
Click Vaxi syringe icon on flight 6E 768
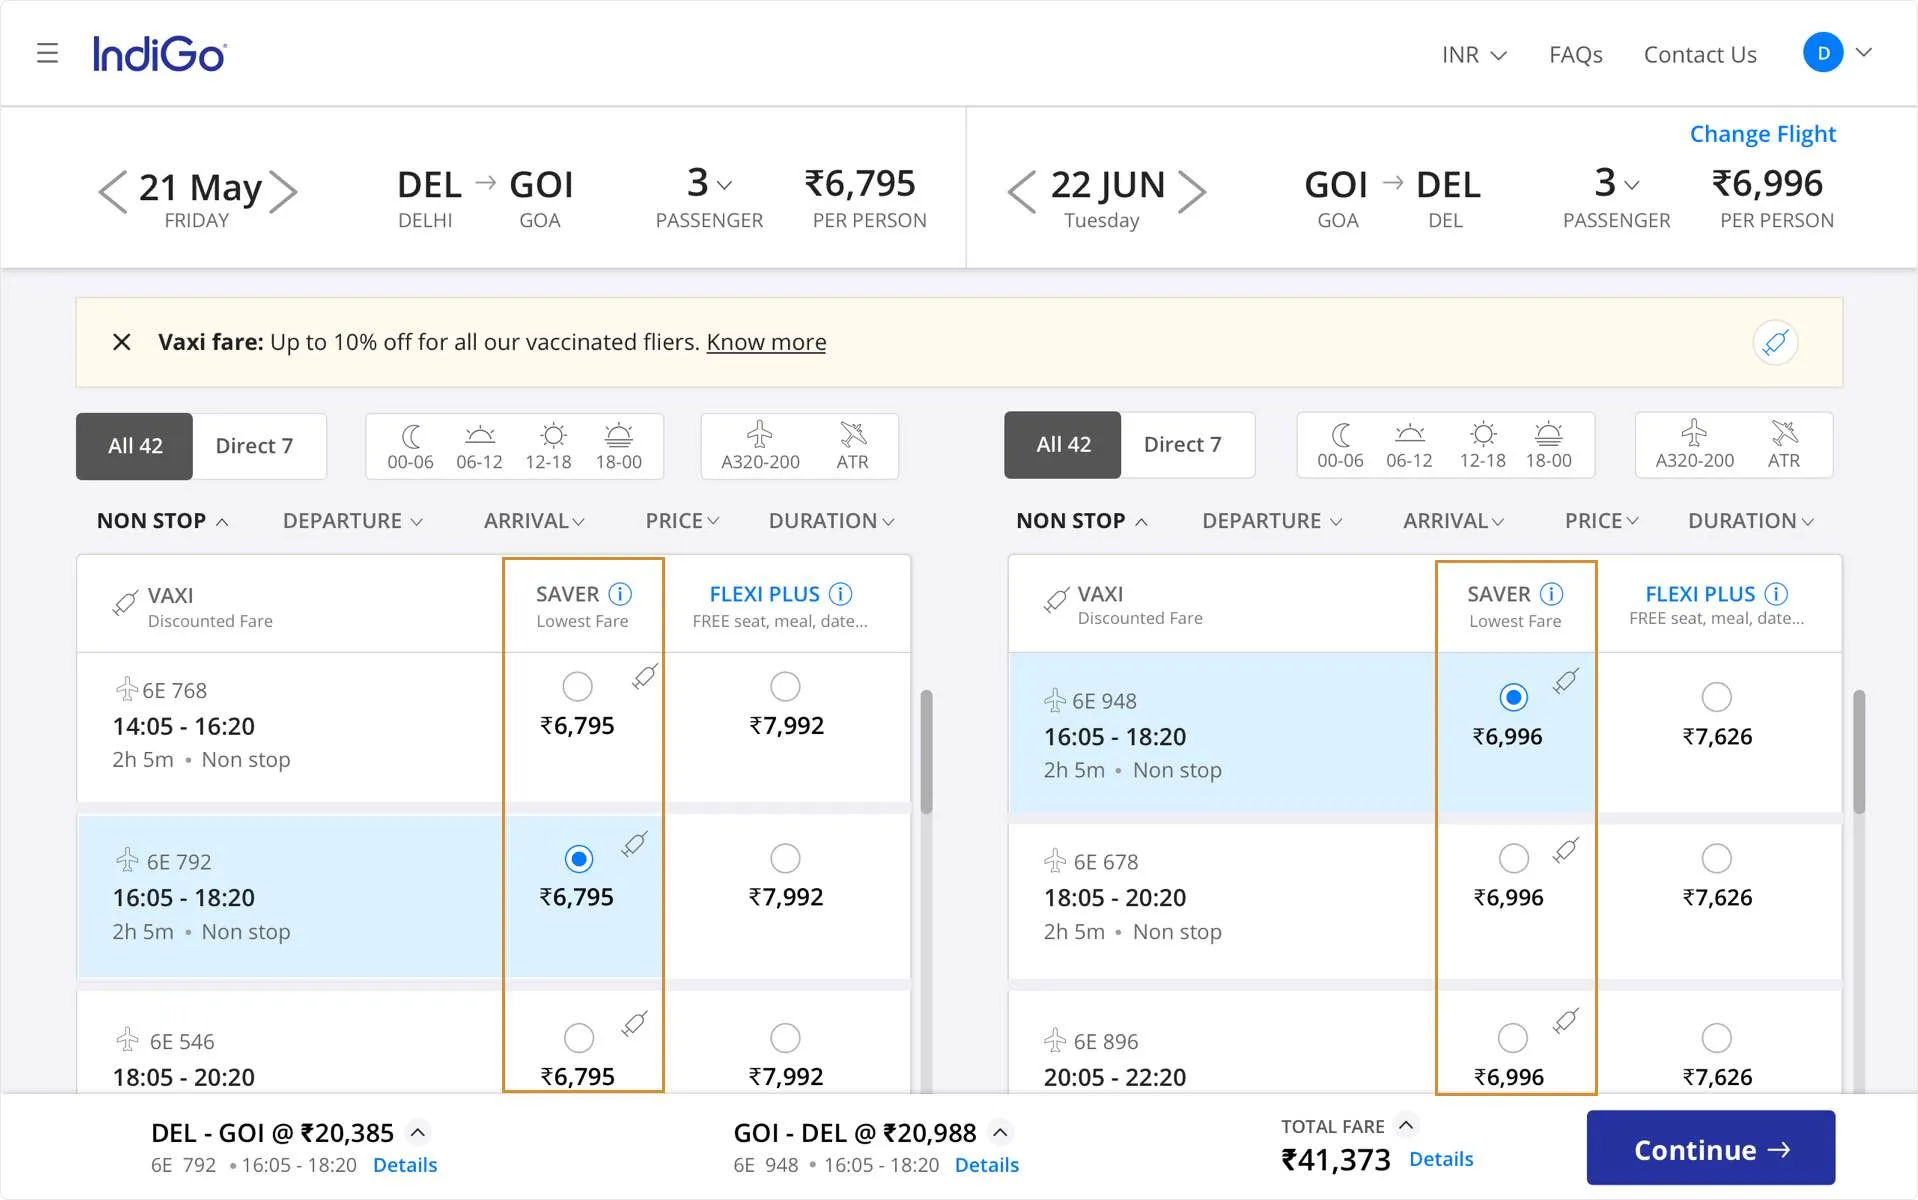point(645,676)
